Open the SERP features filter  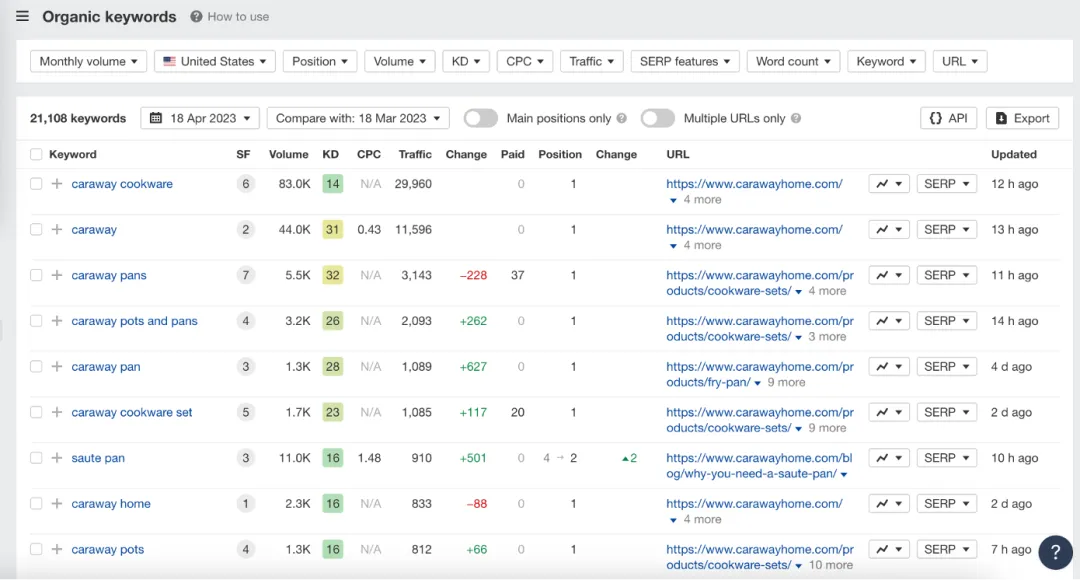(685, 61)
